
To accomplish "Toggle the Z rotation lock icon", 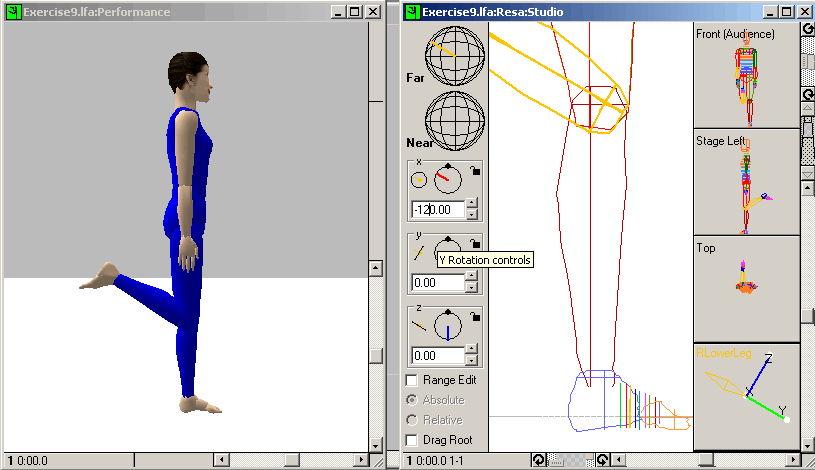I will click(475, 316).
